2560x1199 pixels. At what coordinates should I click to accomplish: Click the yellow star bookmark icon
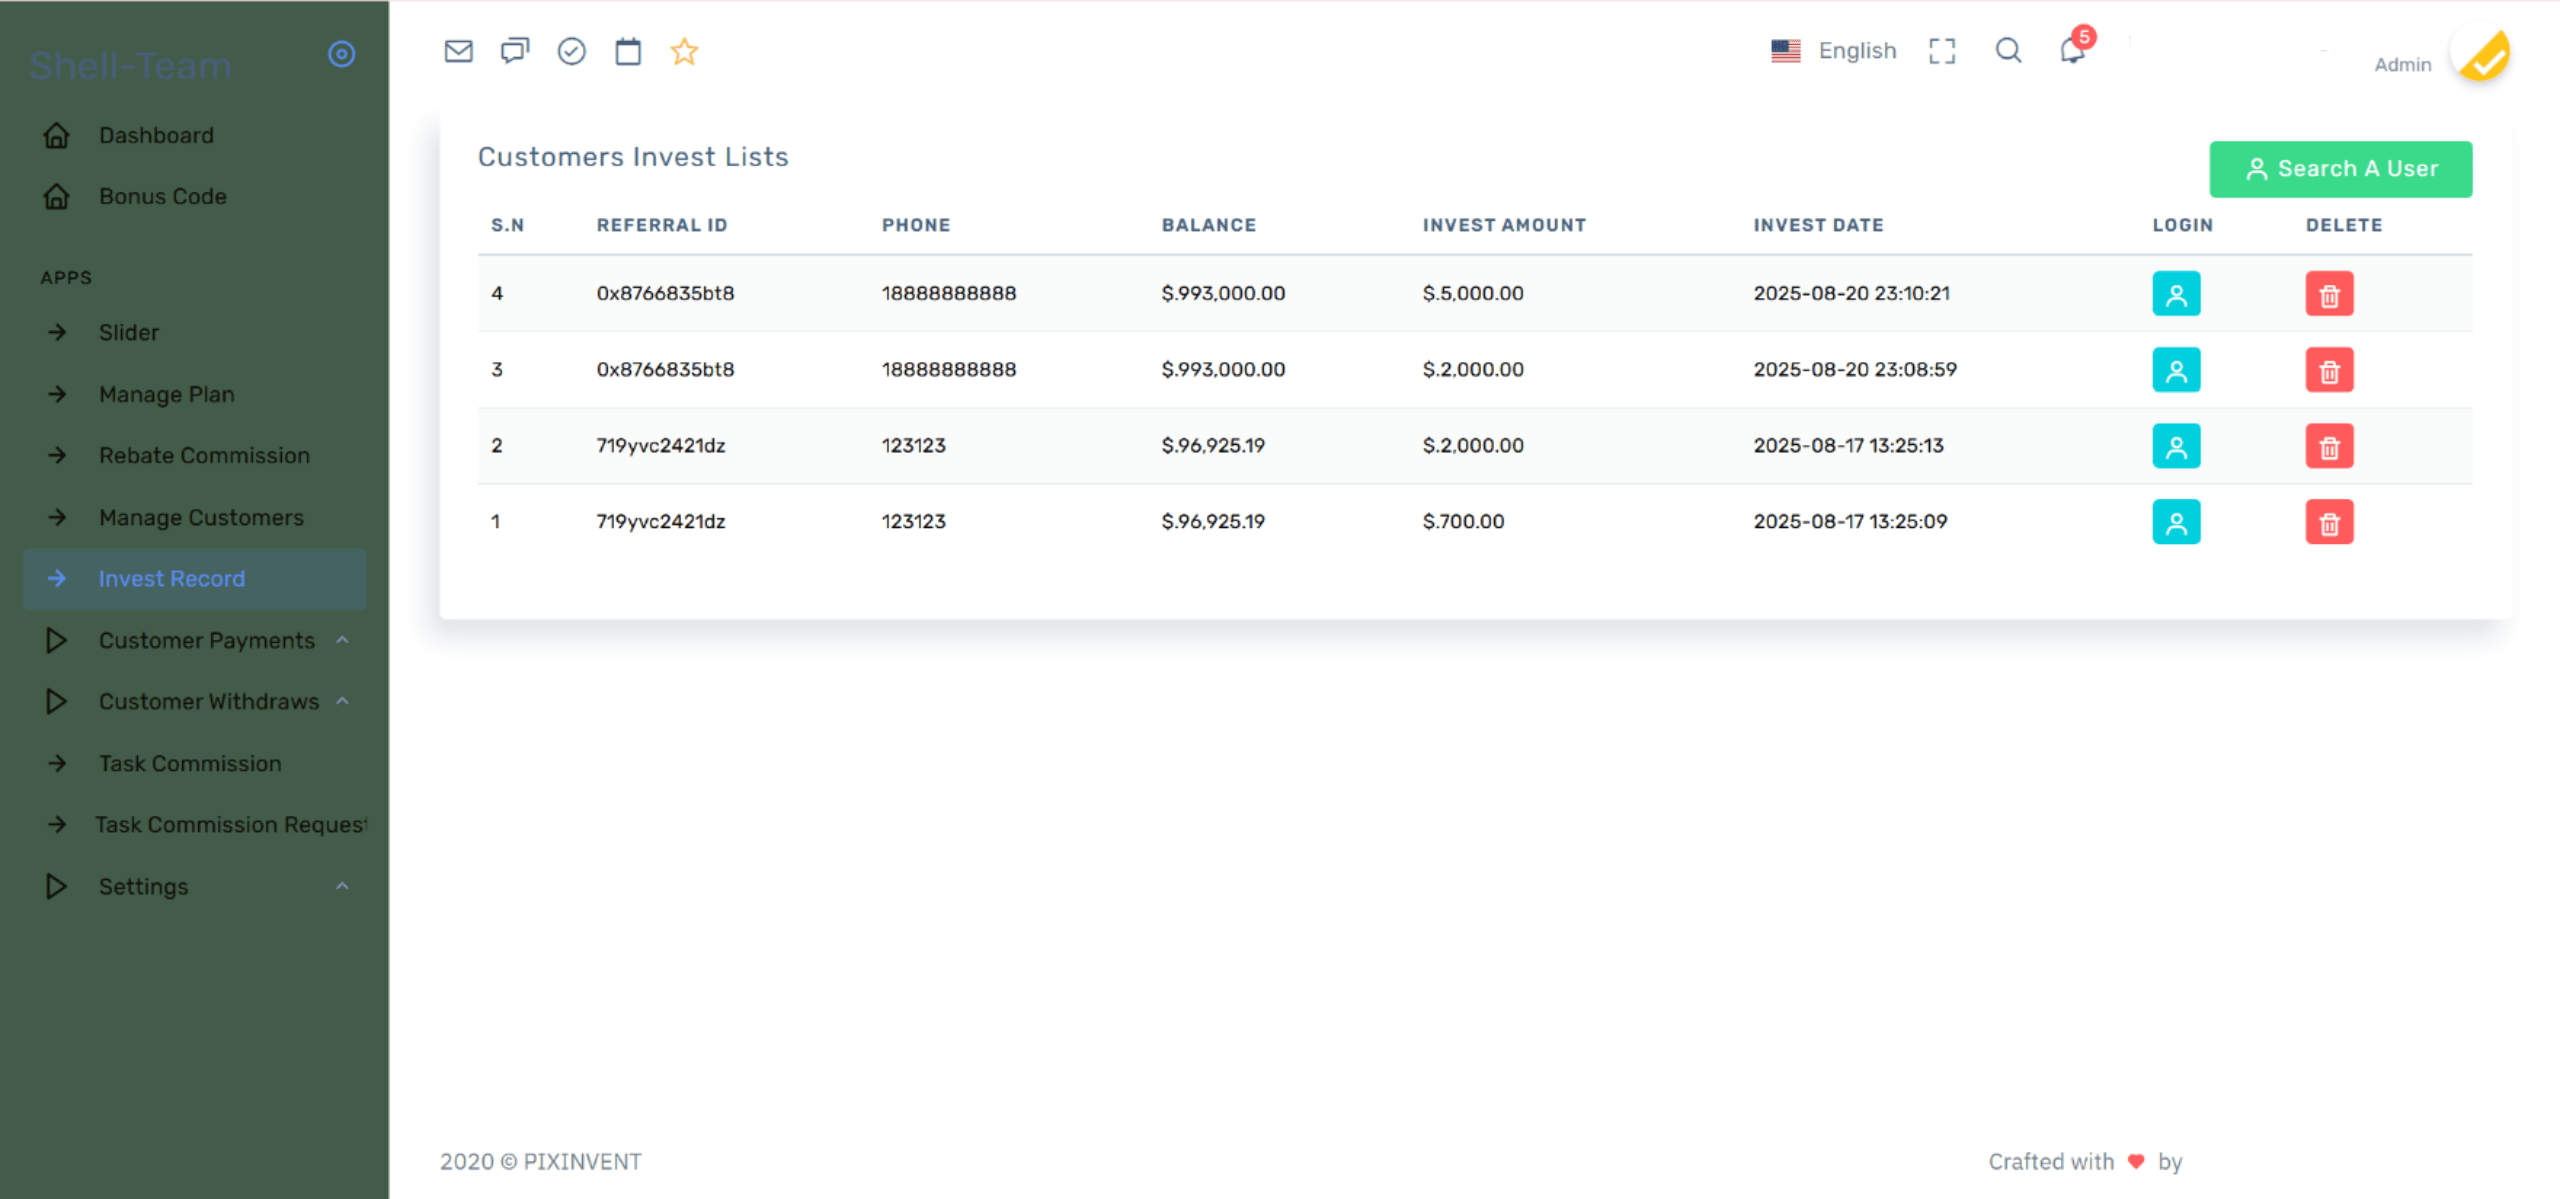click(684, 51)
